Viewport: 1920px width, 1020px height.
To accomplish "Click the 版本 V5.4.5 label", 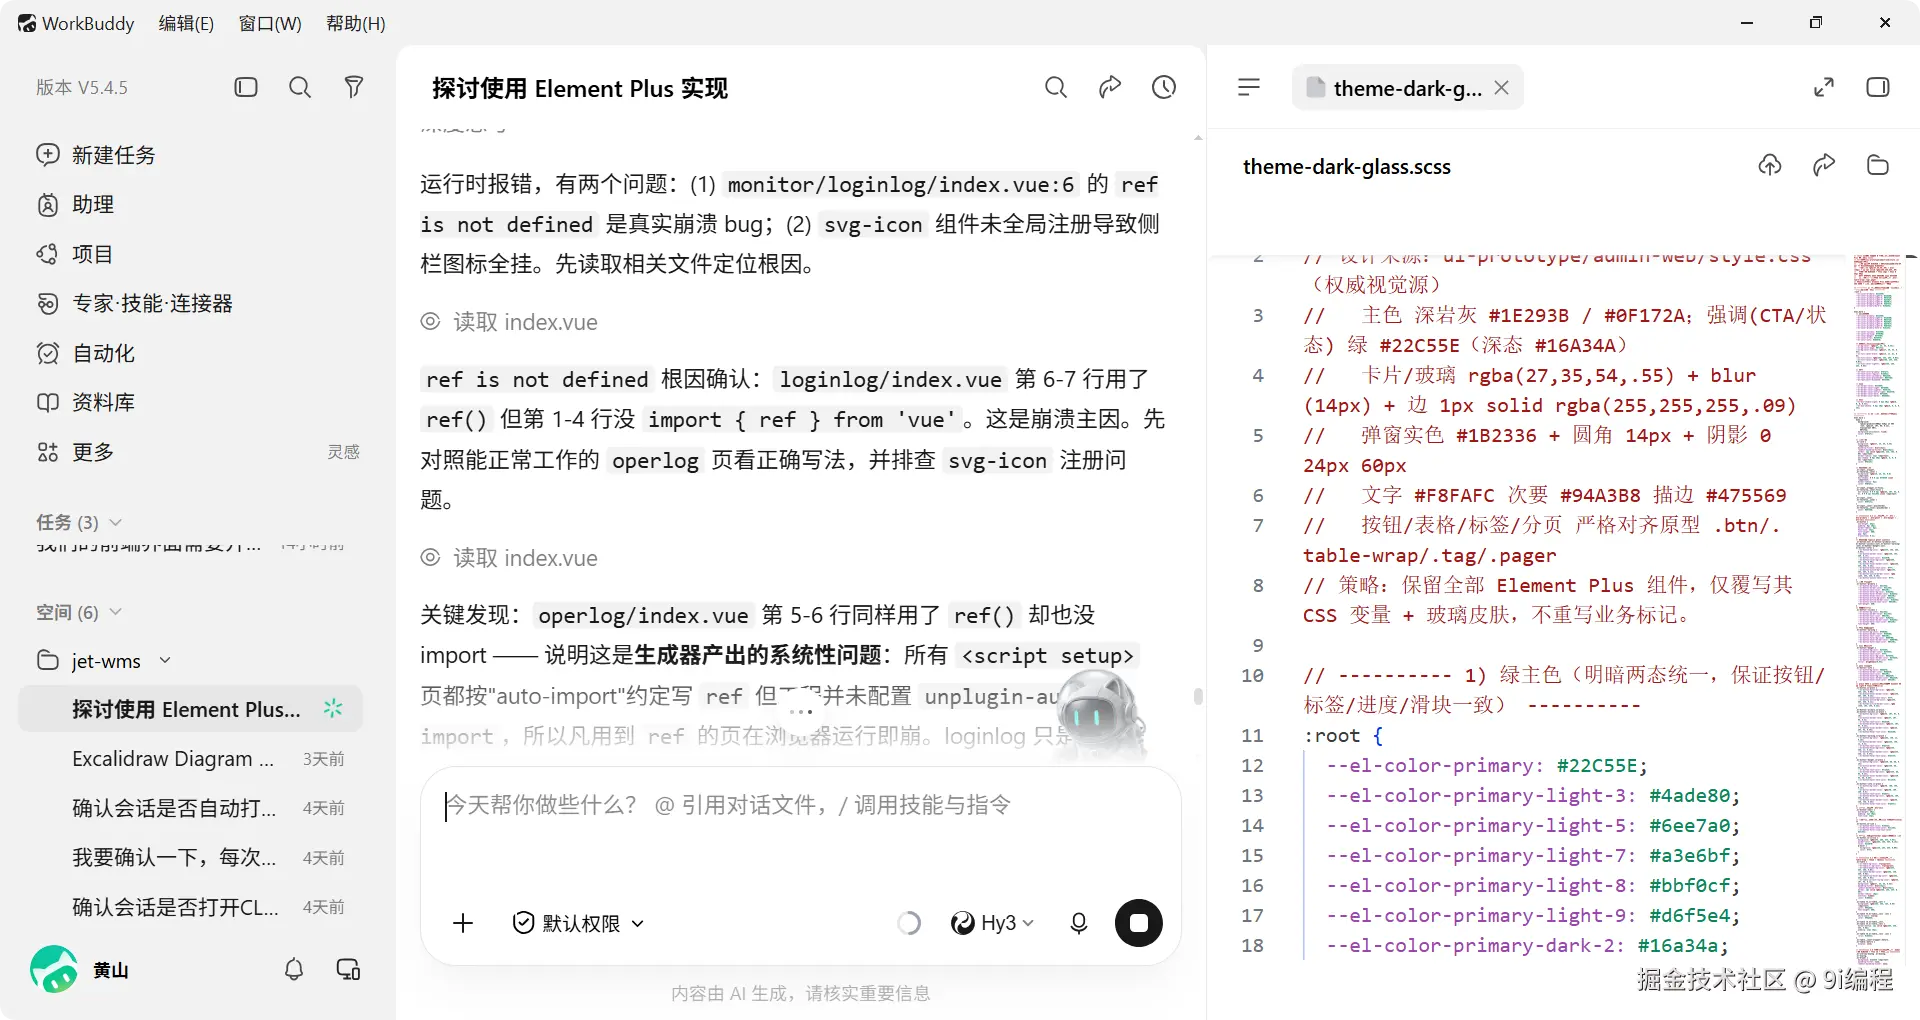I will [82, 88].
